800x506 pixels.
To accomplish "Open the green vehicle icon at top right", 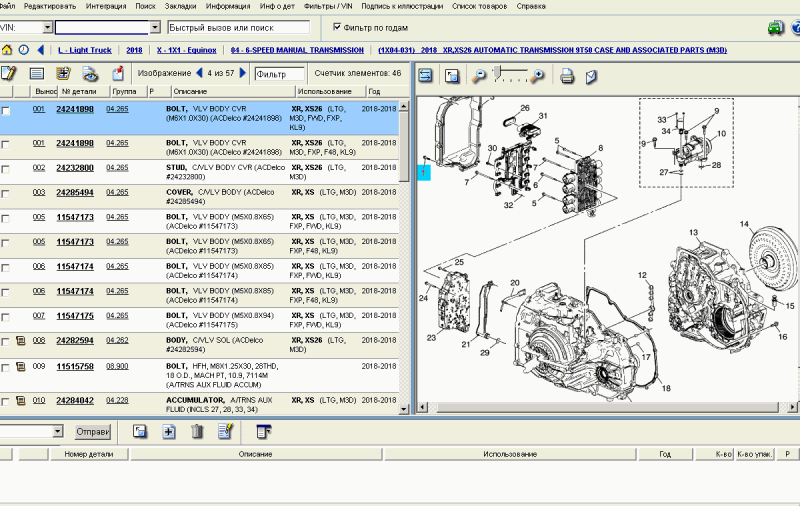I will click(x=776, y=28).
